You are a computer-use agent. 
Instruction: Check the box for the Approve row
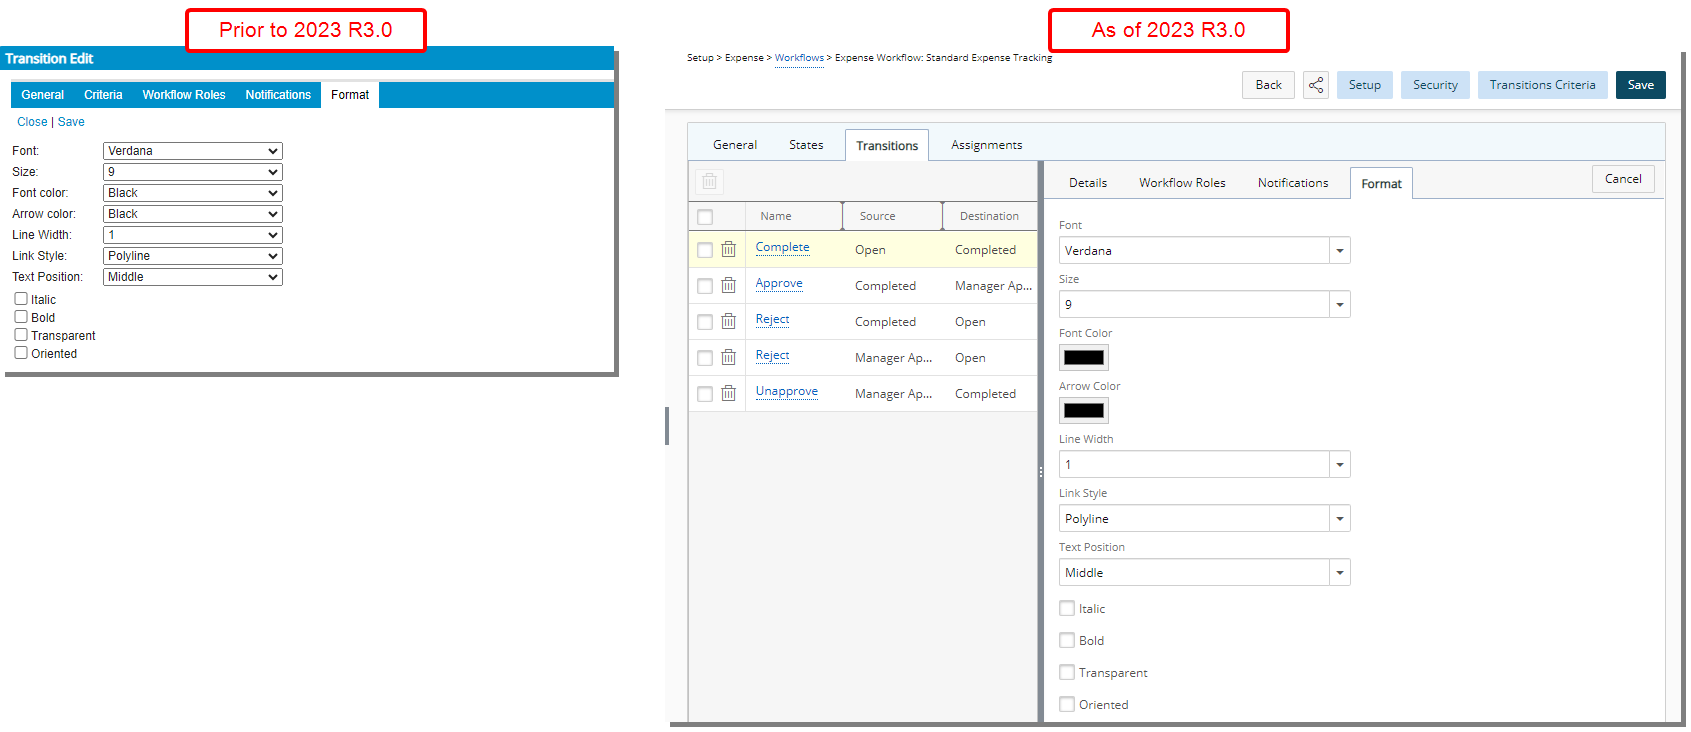pyautogui.click(x=705, y=286)
